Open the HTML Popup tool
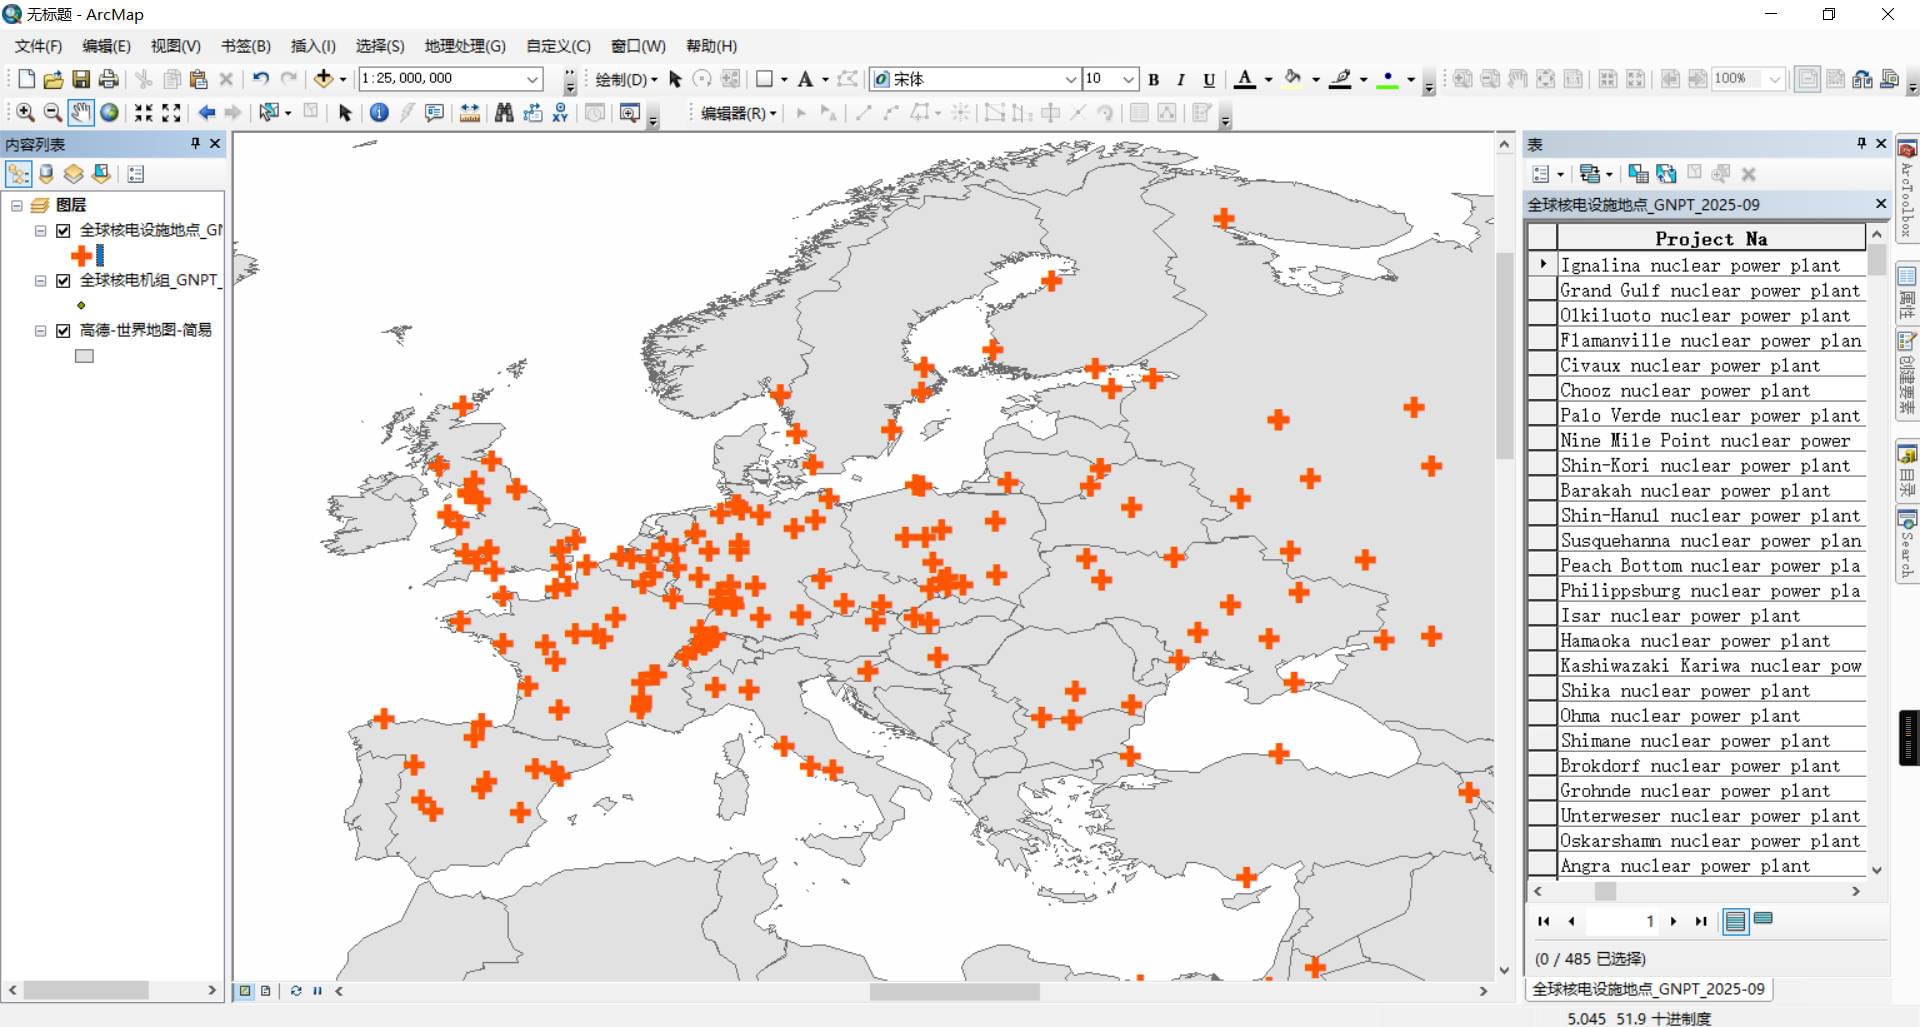The height and width of the screenshot is (1027, 1920). 434,113
